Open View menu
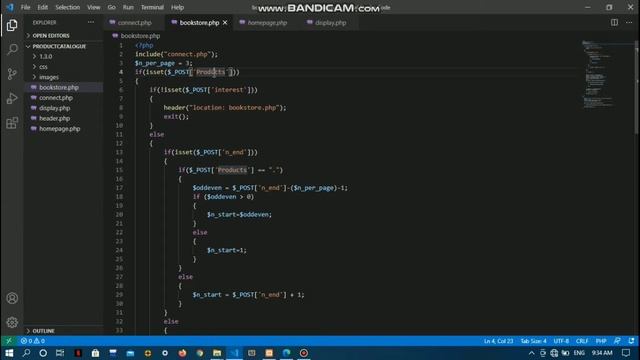Image resolution: width=640 pixels, height=360 pixels. (93, 7)
